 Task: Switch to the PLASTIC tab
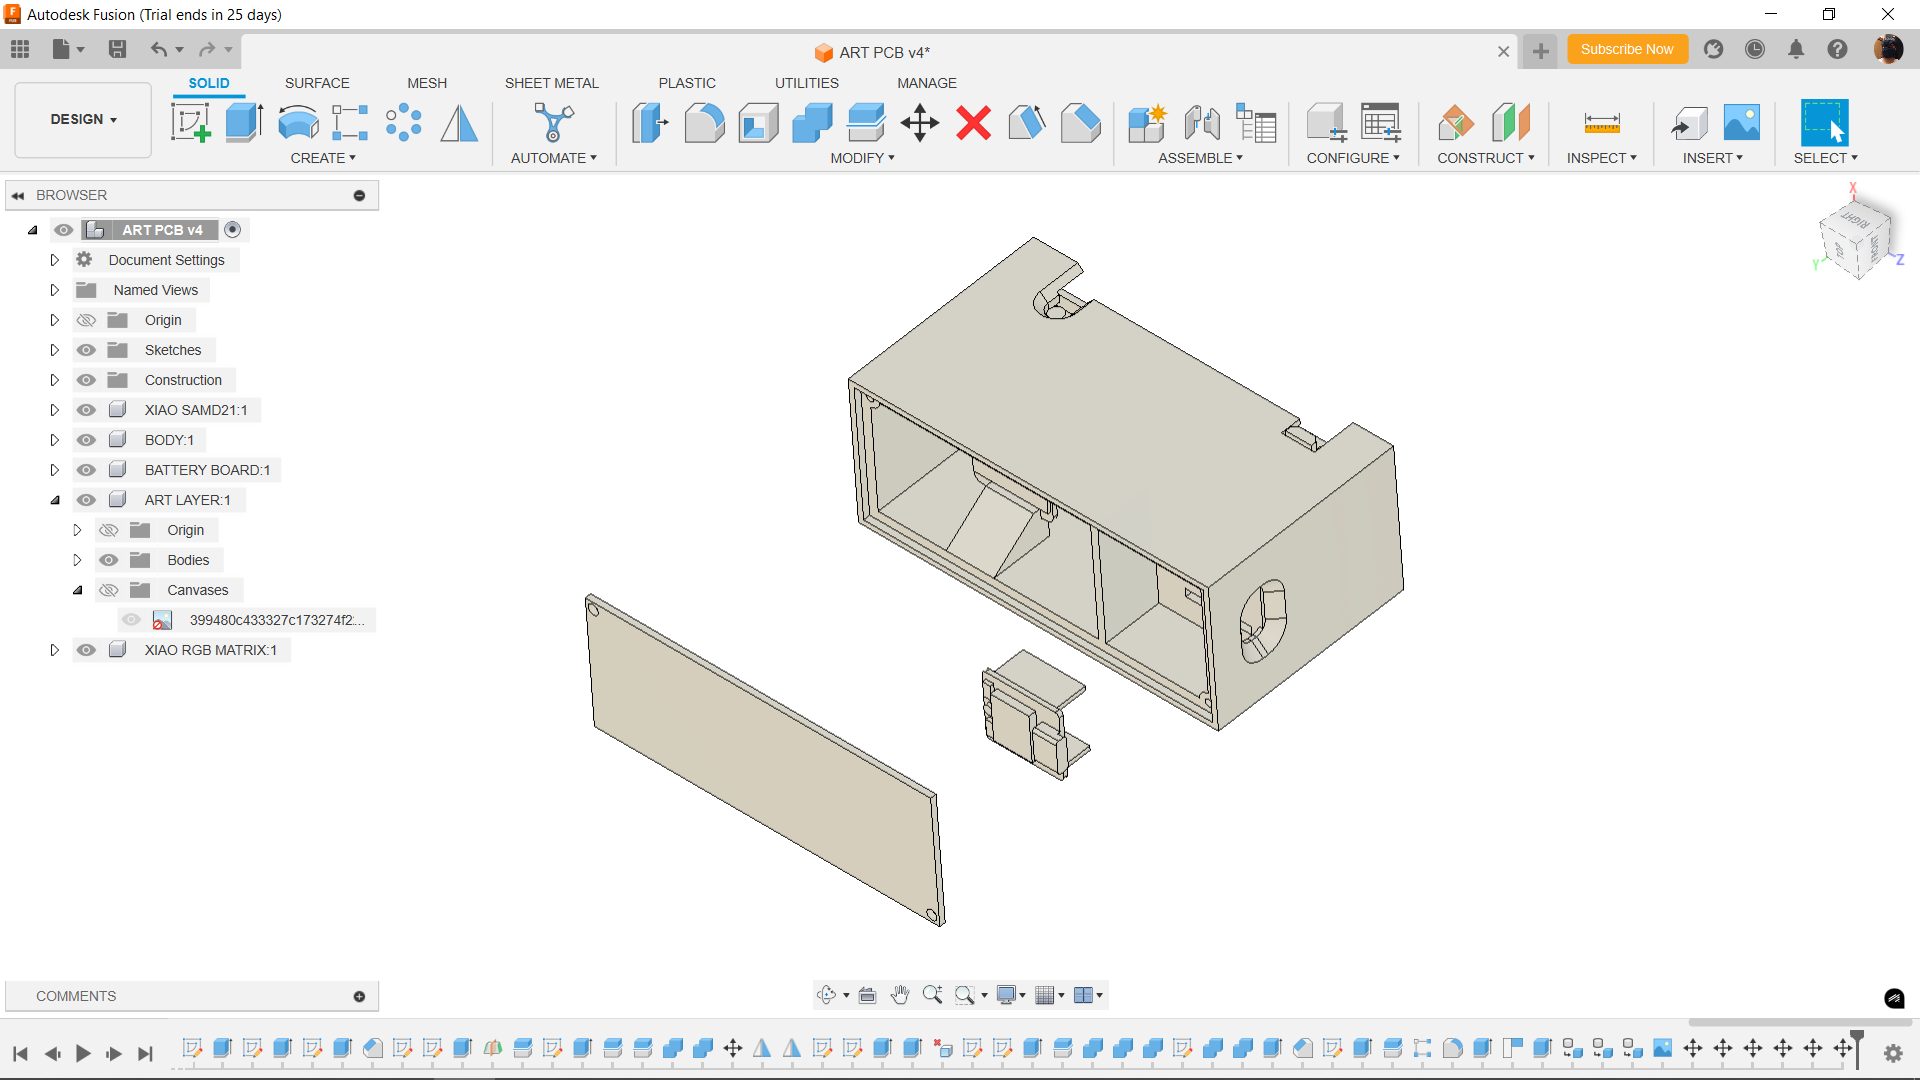tap(687, 83)
